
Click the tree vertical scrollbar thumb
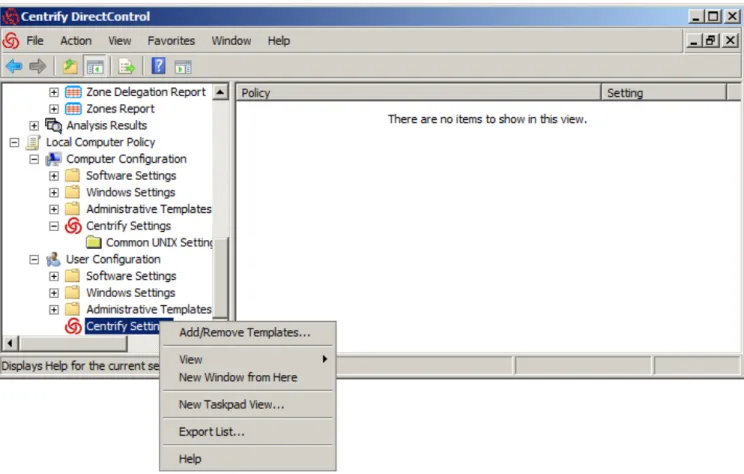point(220,277)
